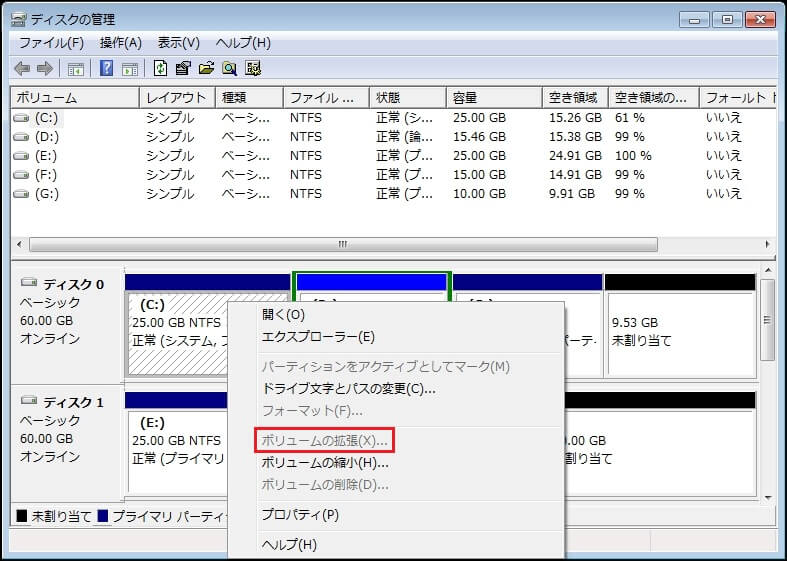Click the black 未割り当て legend swatch
Image resolution: width=787 pixels, height=561 pixels.
click(x=22, y=516)
